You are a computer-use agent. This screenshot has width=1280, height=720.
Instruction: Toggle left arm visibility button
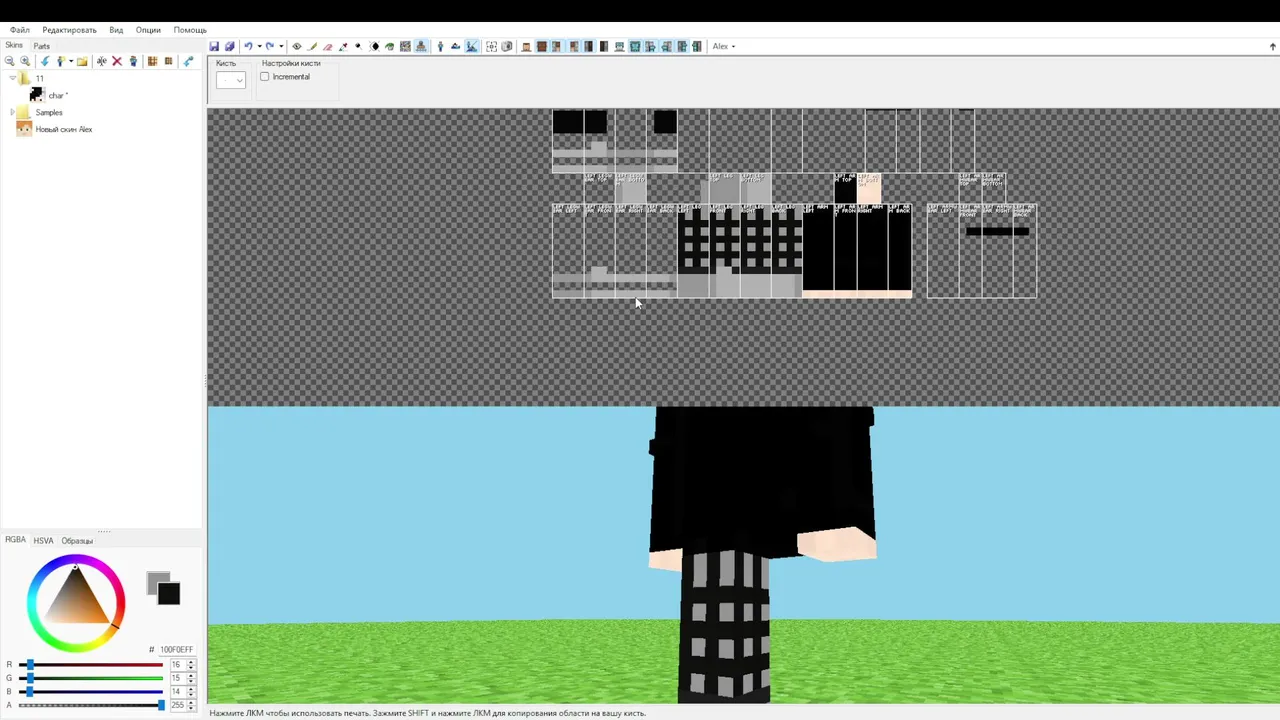[556, 46]
